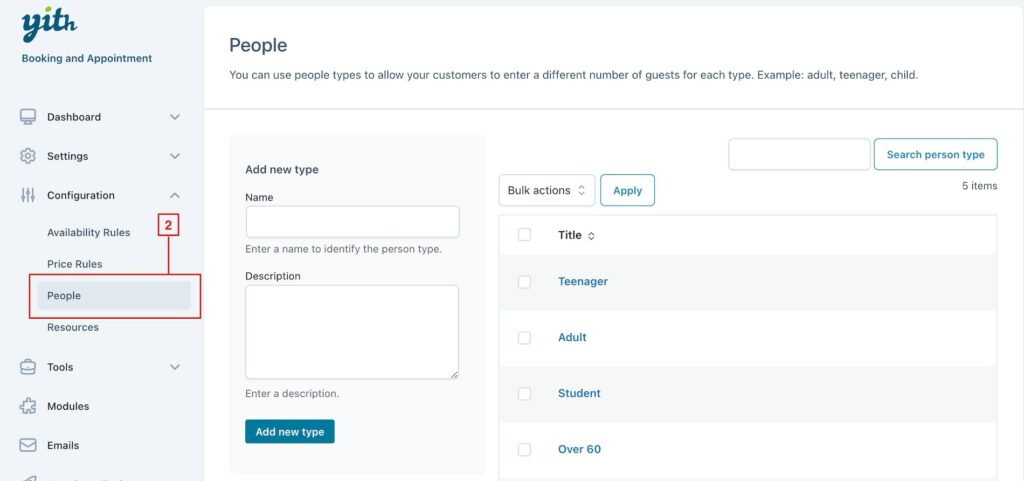
Task: Go to Resources submenu item
Action: click(x=73, y=327)
